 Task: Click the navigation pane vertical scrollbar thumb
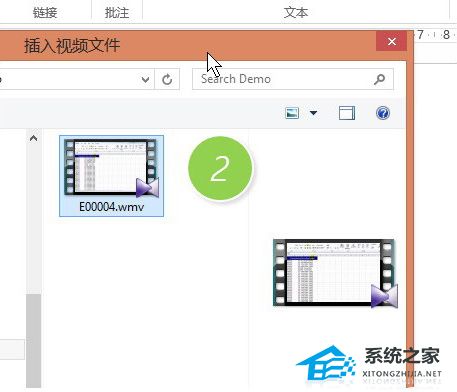tap(33, 341)
